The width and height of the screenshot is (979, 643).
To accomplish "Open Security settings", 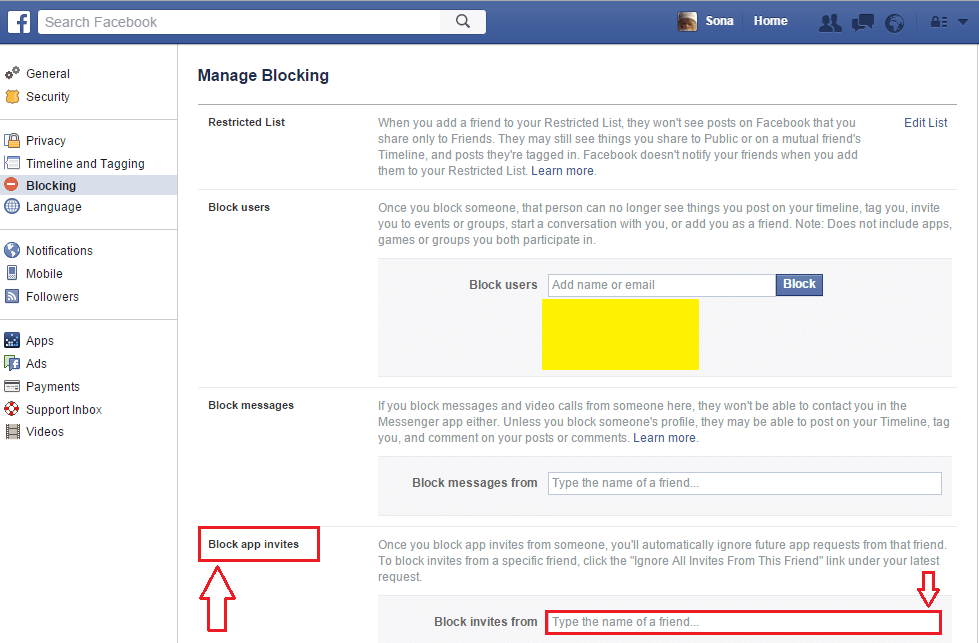I will [x=47, y=97].
